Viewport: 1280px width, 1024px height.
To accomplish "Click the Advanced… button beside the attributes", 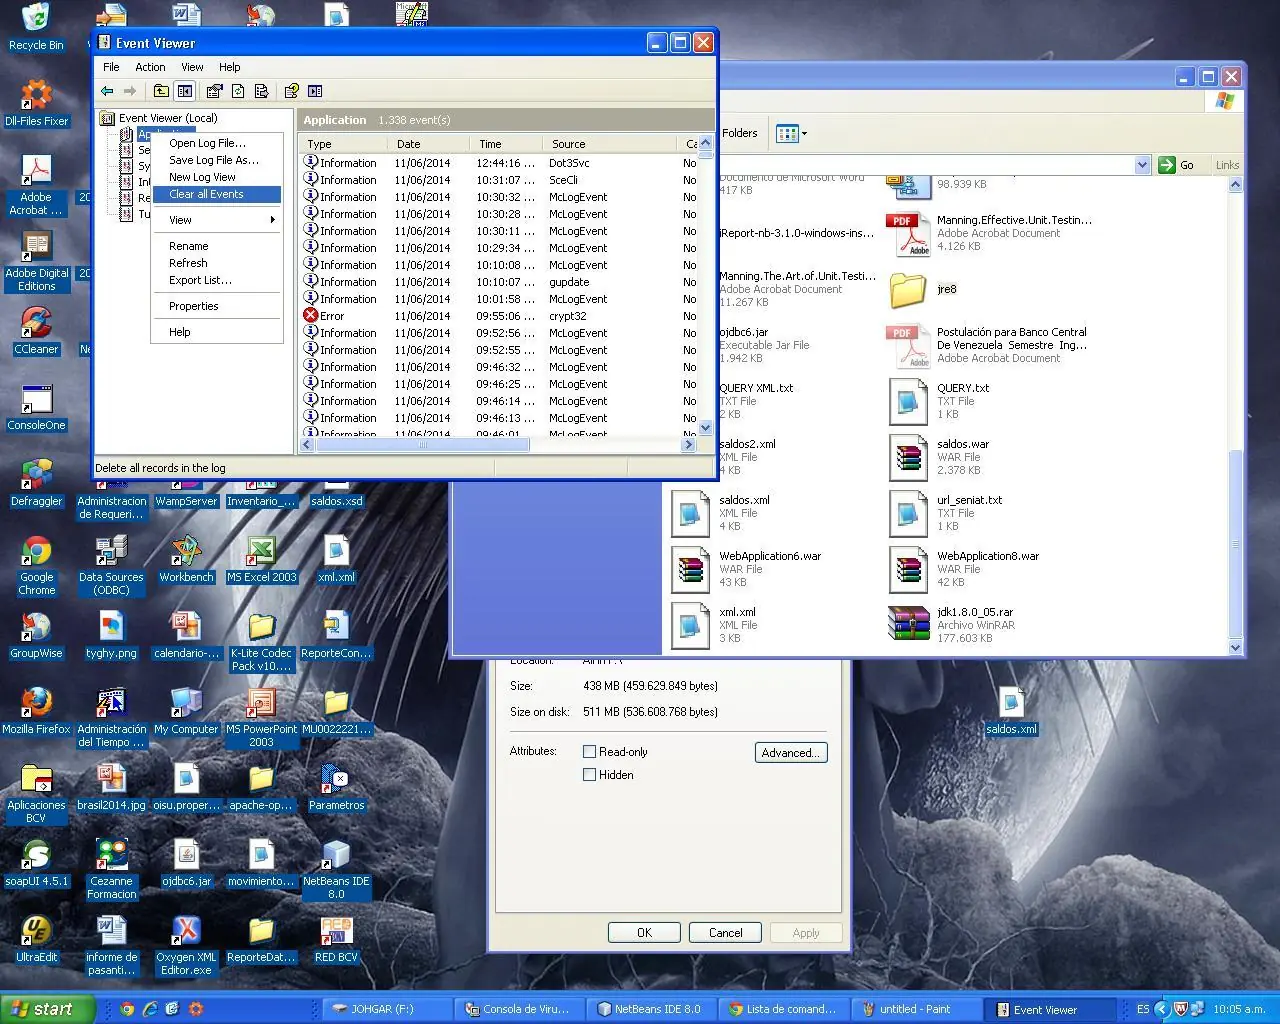I will coord(791,753).
